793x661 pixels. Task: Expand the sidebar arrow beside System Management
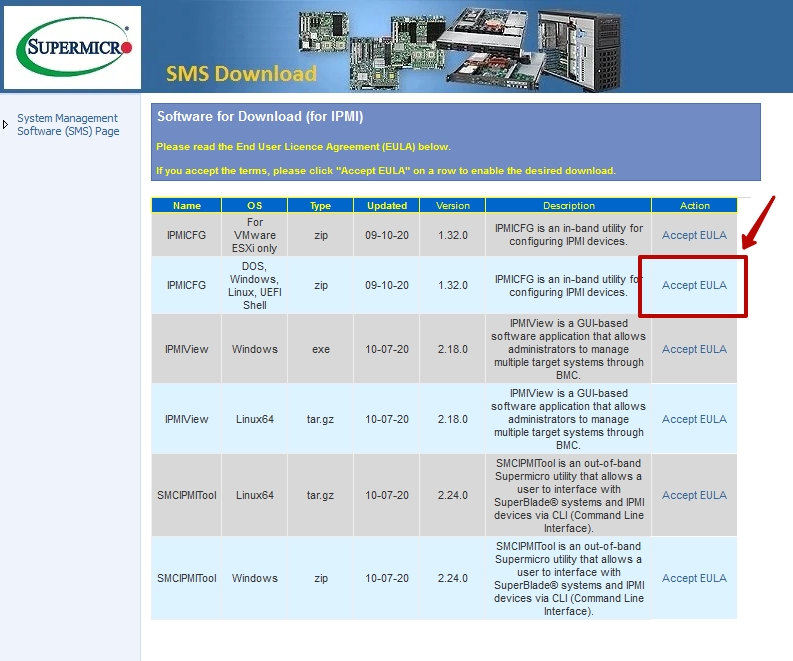[6, 124]
